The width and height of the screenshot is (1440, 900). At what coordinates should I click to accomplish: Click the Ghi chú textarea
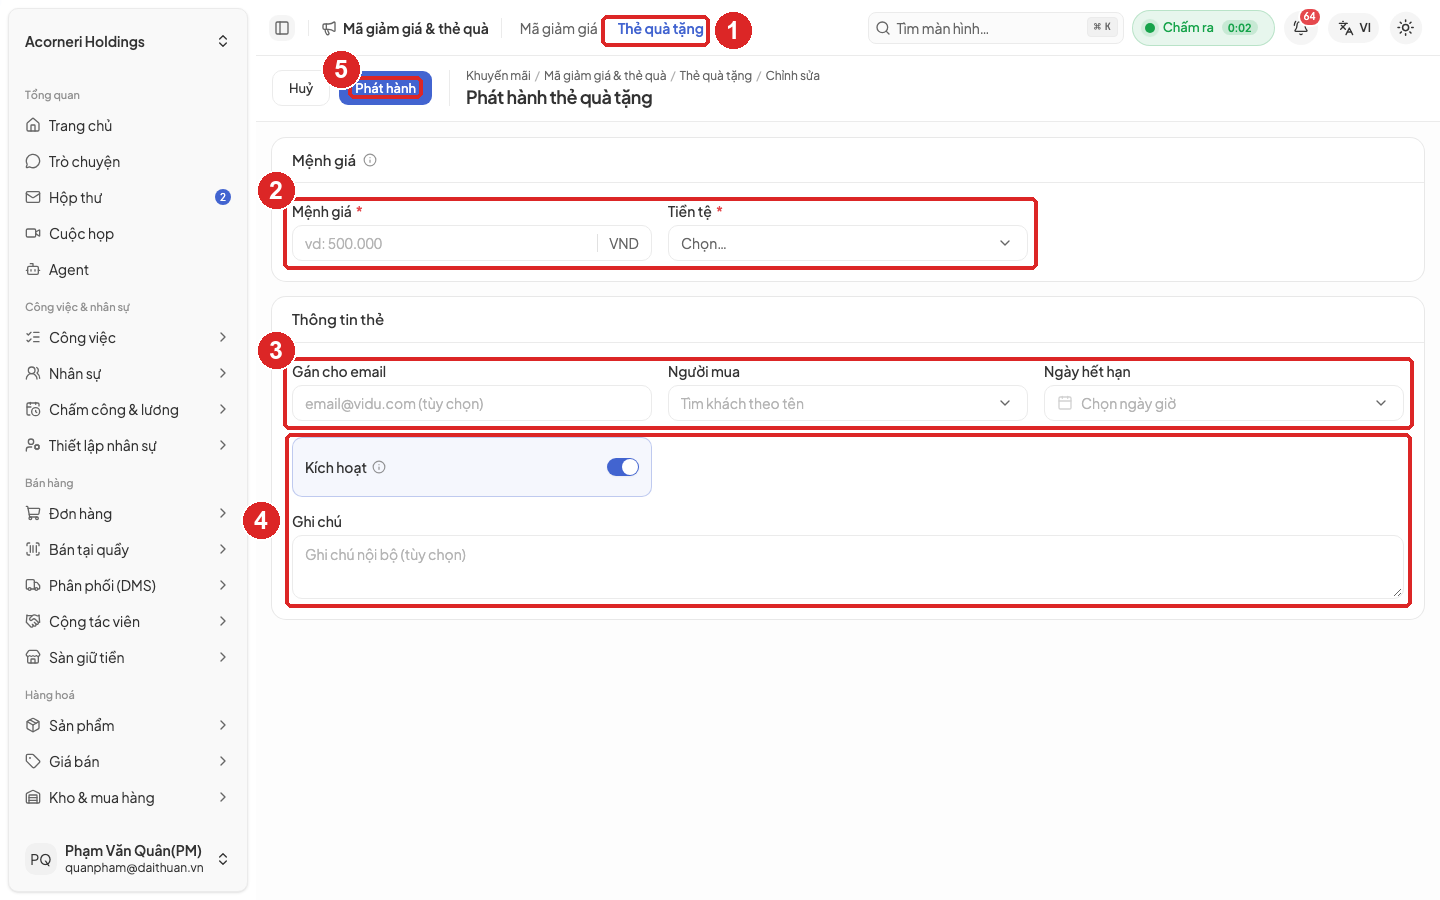pyautogui.click(x=847, y=567)
